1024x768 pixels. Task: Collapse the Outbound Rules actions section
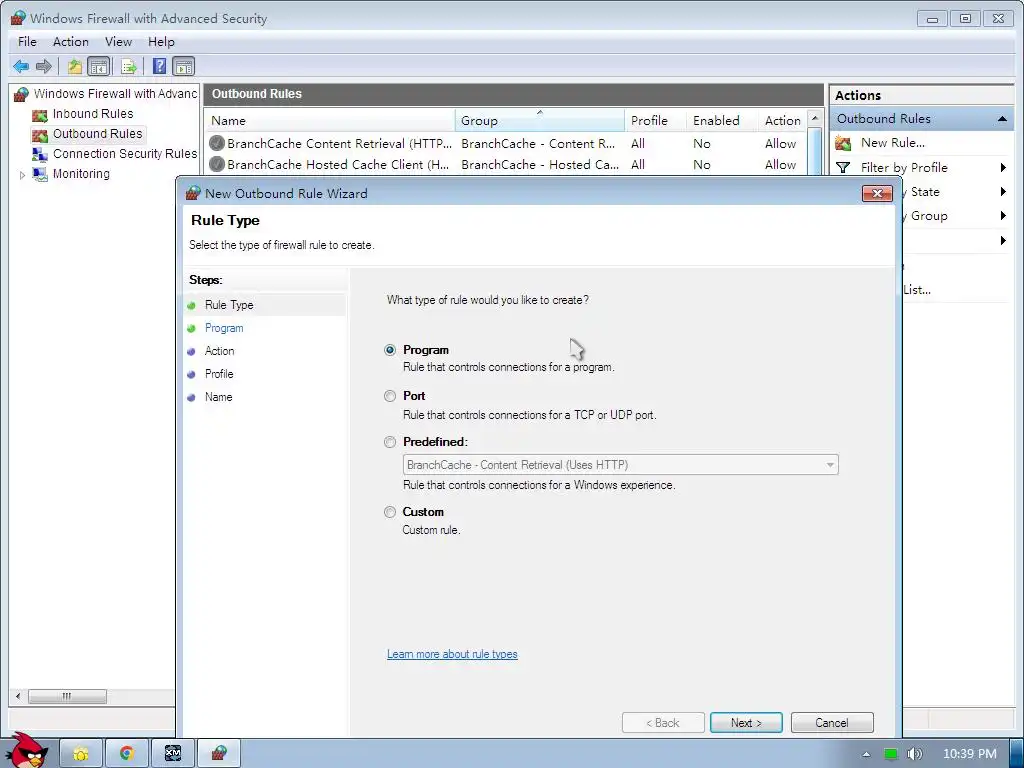[1002, 119]
